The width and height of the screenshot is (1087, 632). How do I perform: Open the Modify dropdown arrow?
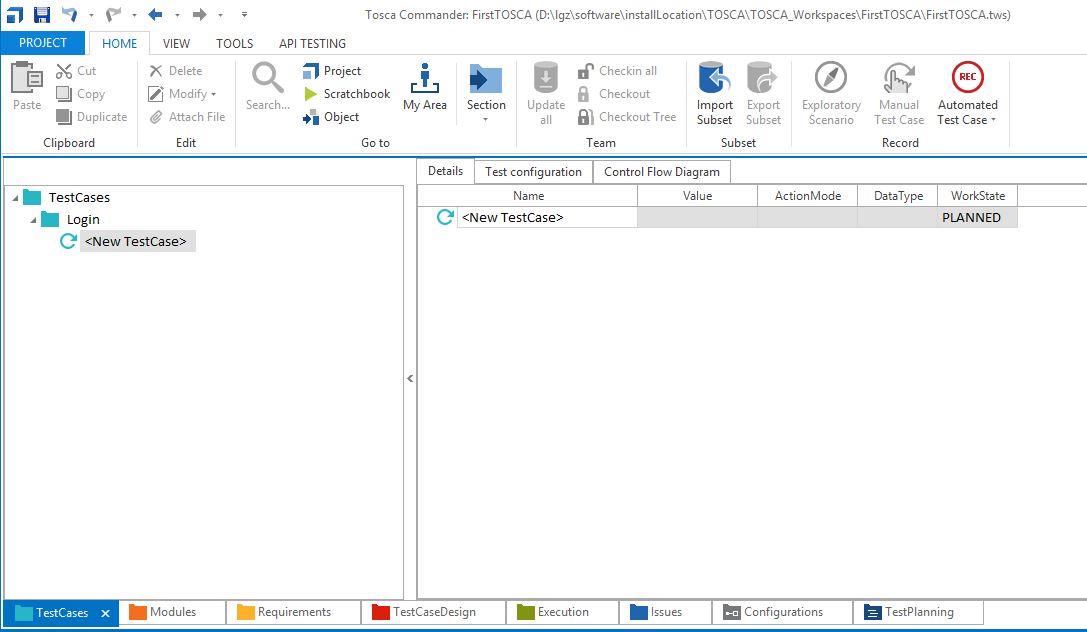214,94
